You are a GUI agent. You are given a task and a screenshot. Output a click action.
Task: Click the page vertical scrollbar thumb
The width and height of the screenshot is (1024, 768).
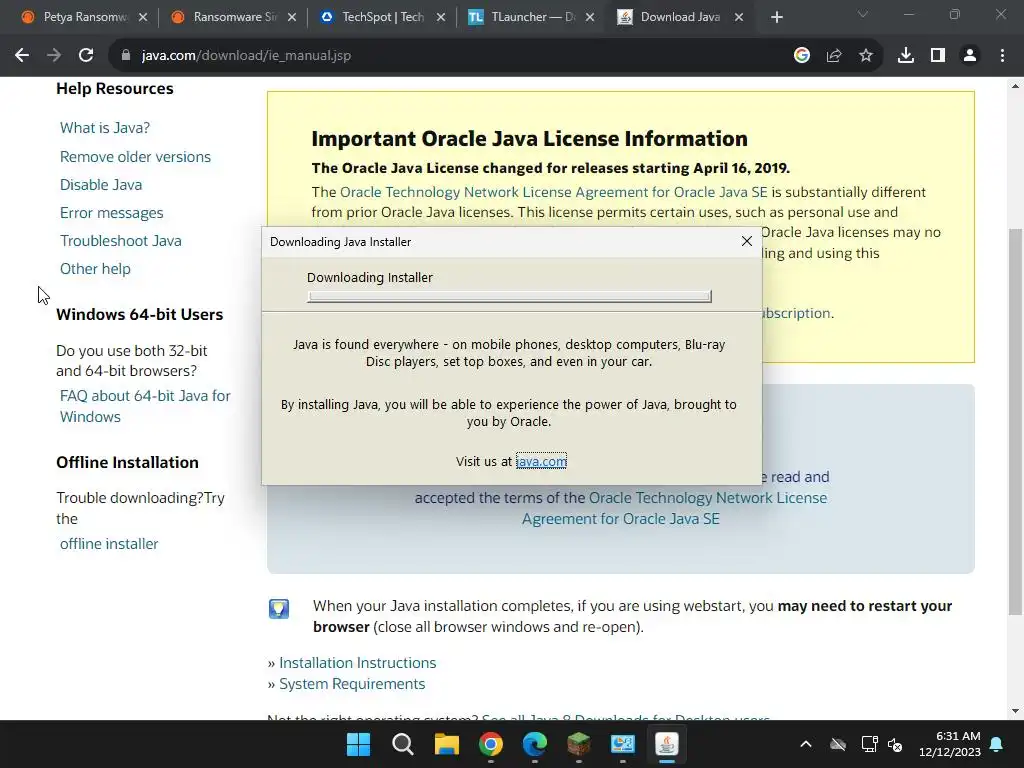click(x=1015, y=422)
